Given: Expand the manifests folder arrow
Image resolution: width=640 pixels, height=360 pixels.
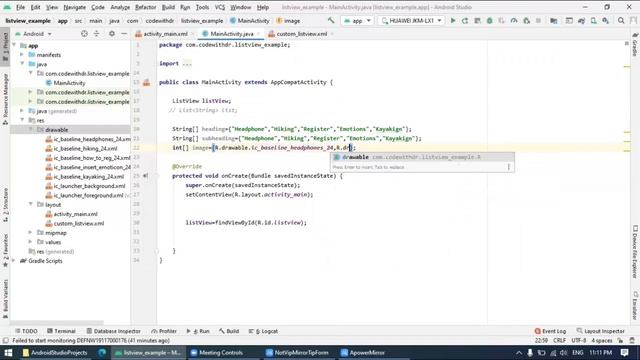Looking at the screenshot, I should pos(22,55).
